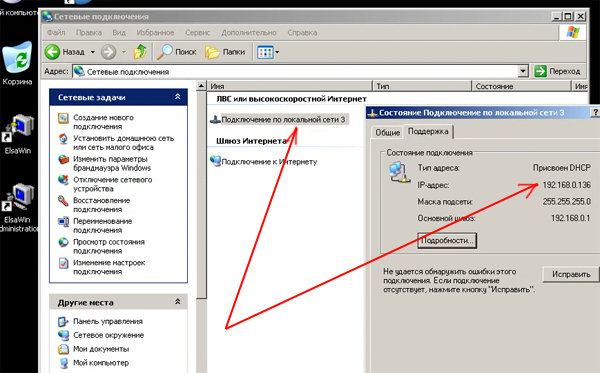Switch to the Общие tab

pyautogui.click(x=387, y=132)
